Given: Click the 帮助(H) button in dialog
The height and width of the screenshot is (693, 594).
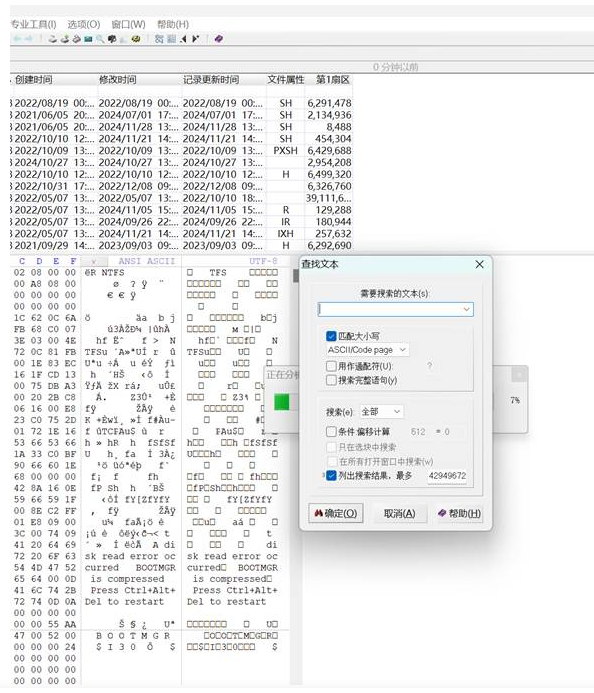Looking at the screenshot, I should 459,513.
